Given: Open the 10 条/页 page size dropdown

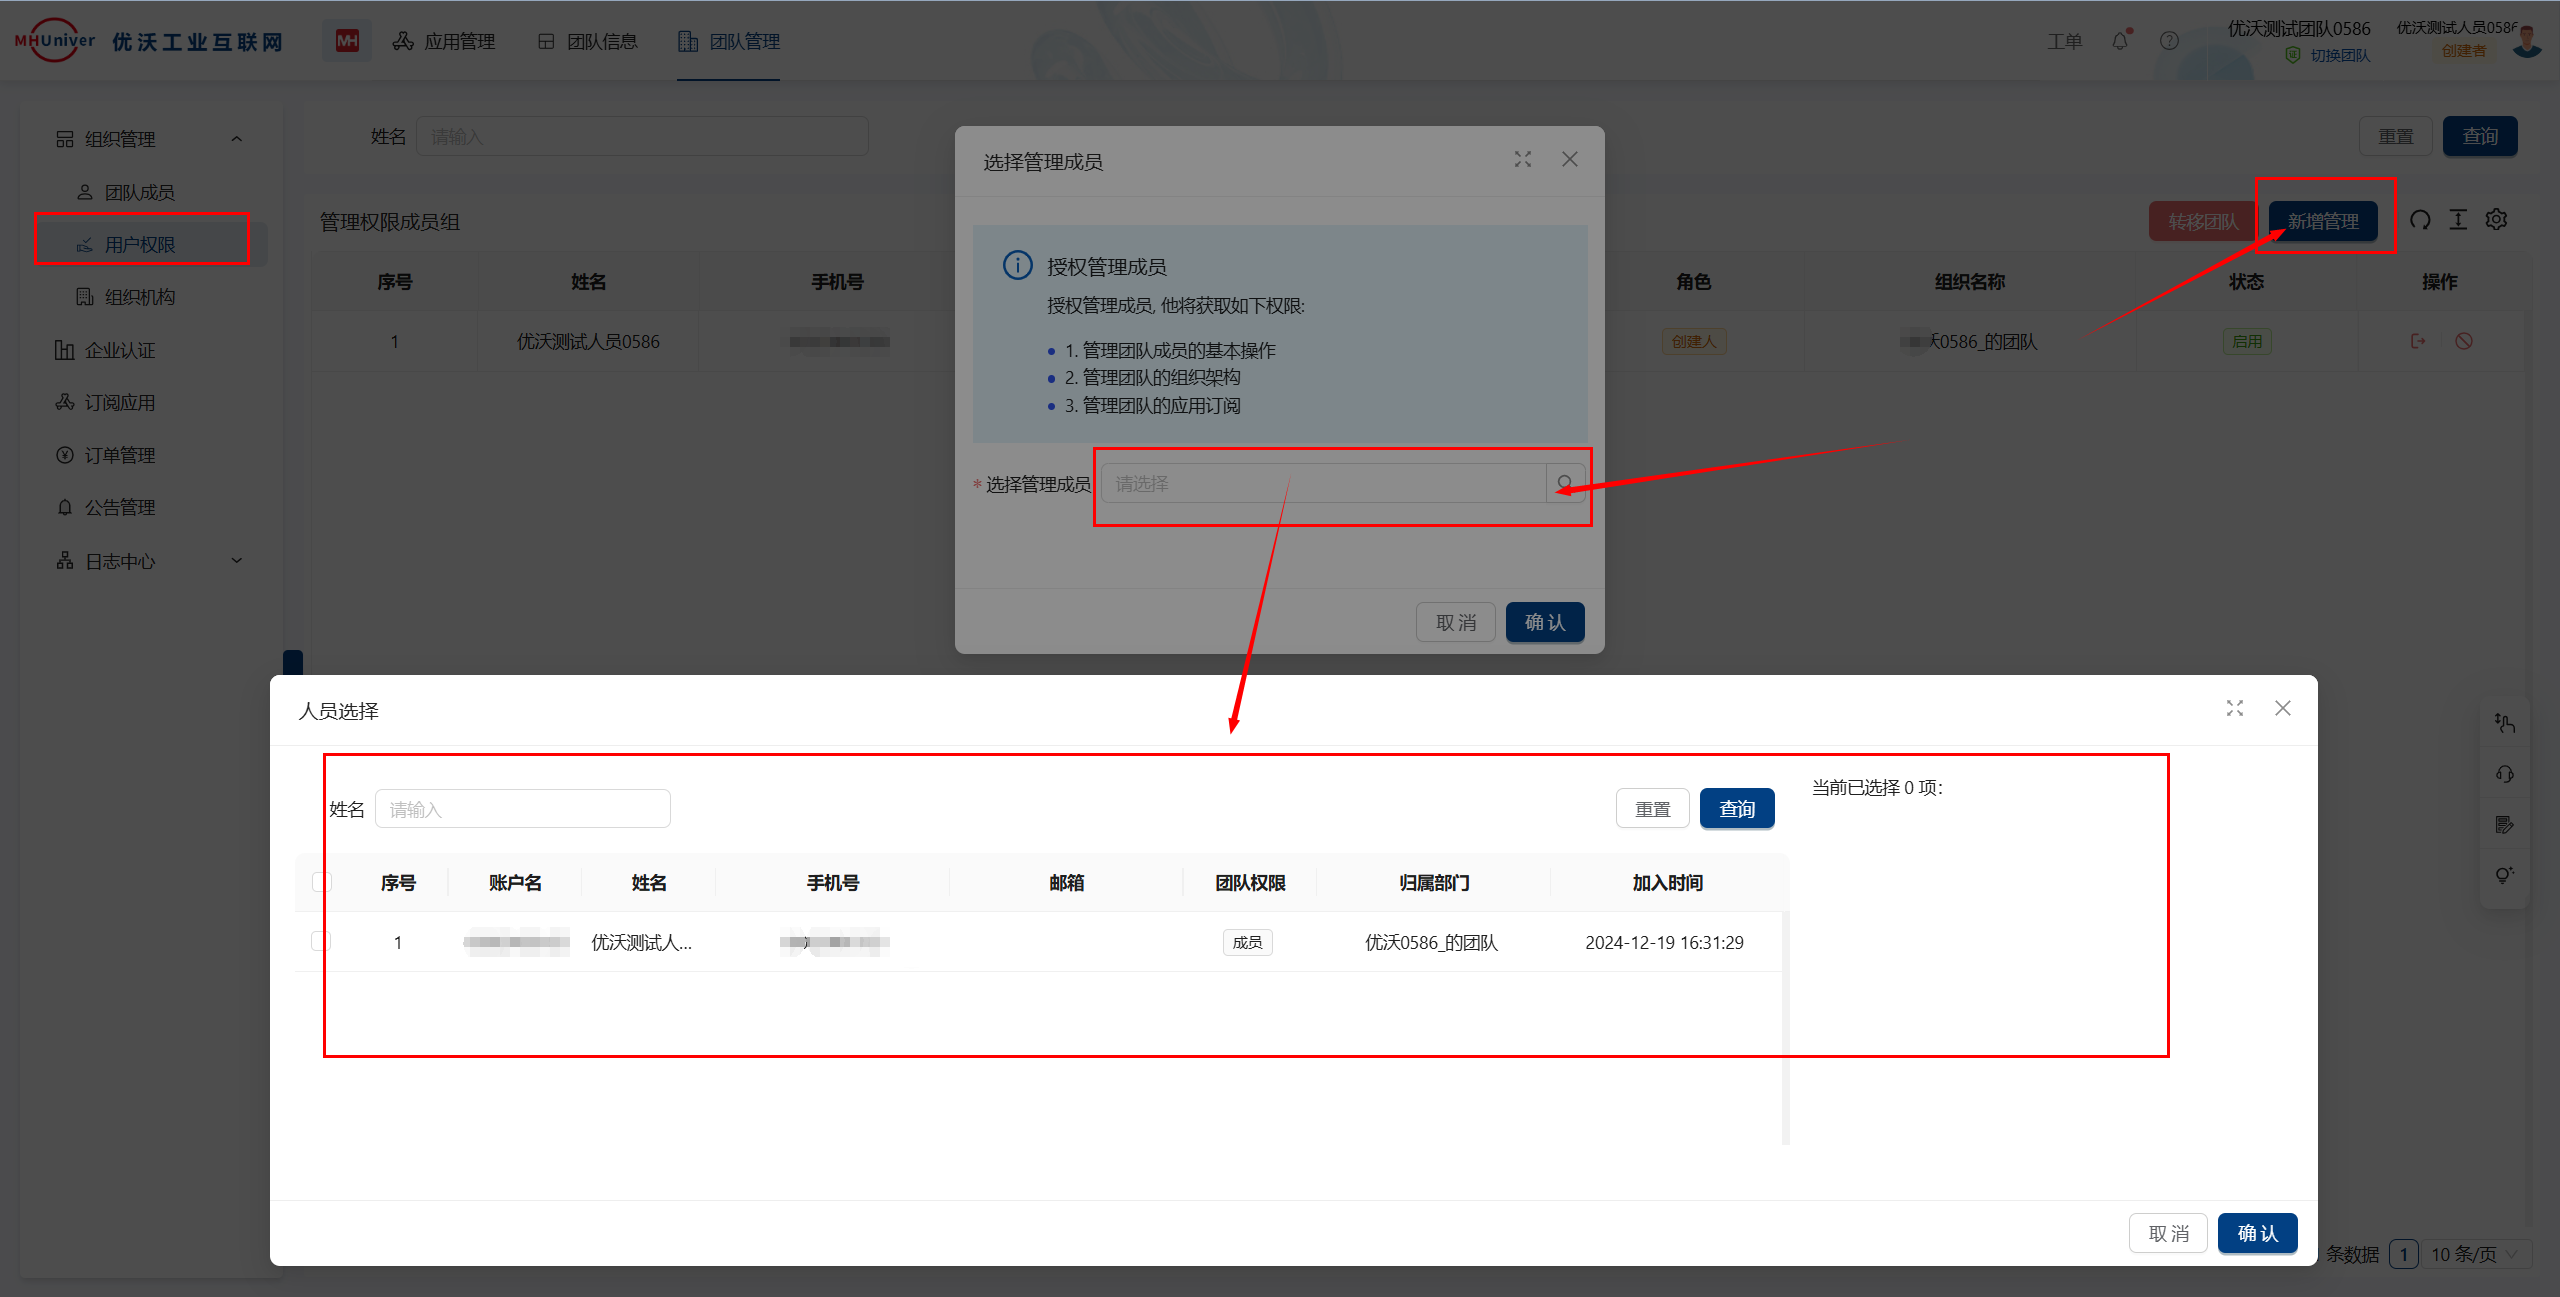Looking at the screenshot, I should coord(2475,1254).
